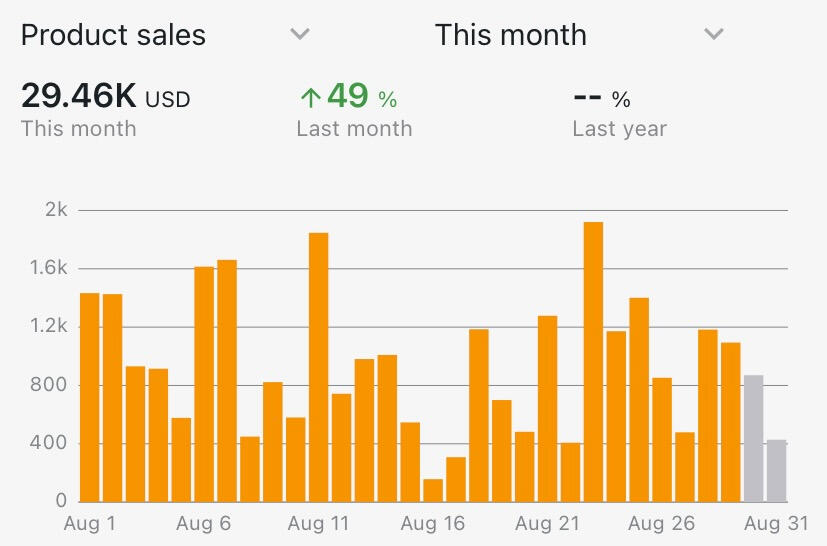Click the green up arrow icon
Viewport: 827px width, 546px height.
(310, 98)
